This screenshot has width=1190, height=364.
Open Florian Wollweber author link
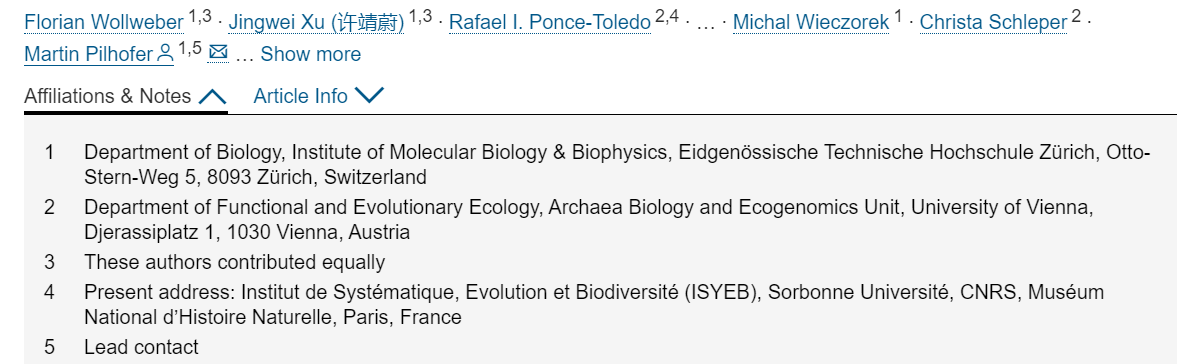pos(104,23)
